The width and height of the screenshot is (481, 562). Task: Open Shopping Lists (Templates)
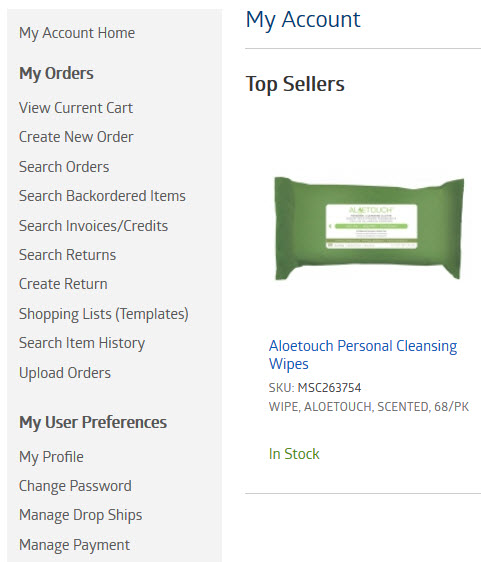(104, 314)
